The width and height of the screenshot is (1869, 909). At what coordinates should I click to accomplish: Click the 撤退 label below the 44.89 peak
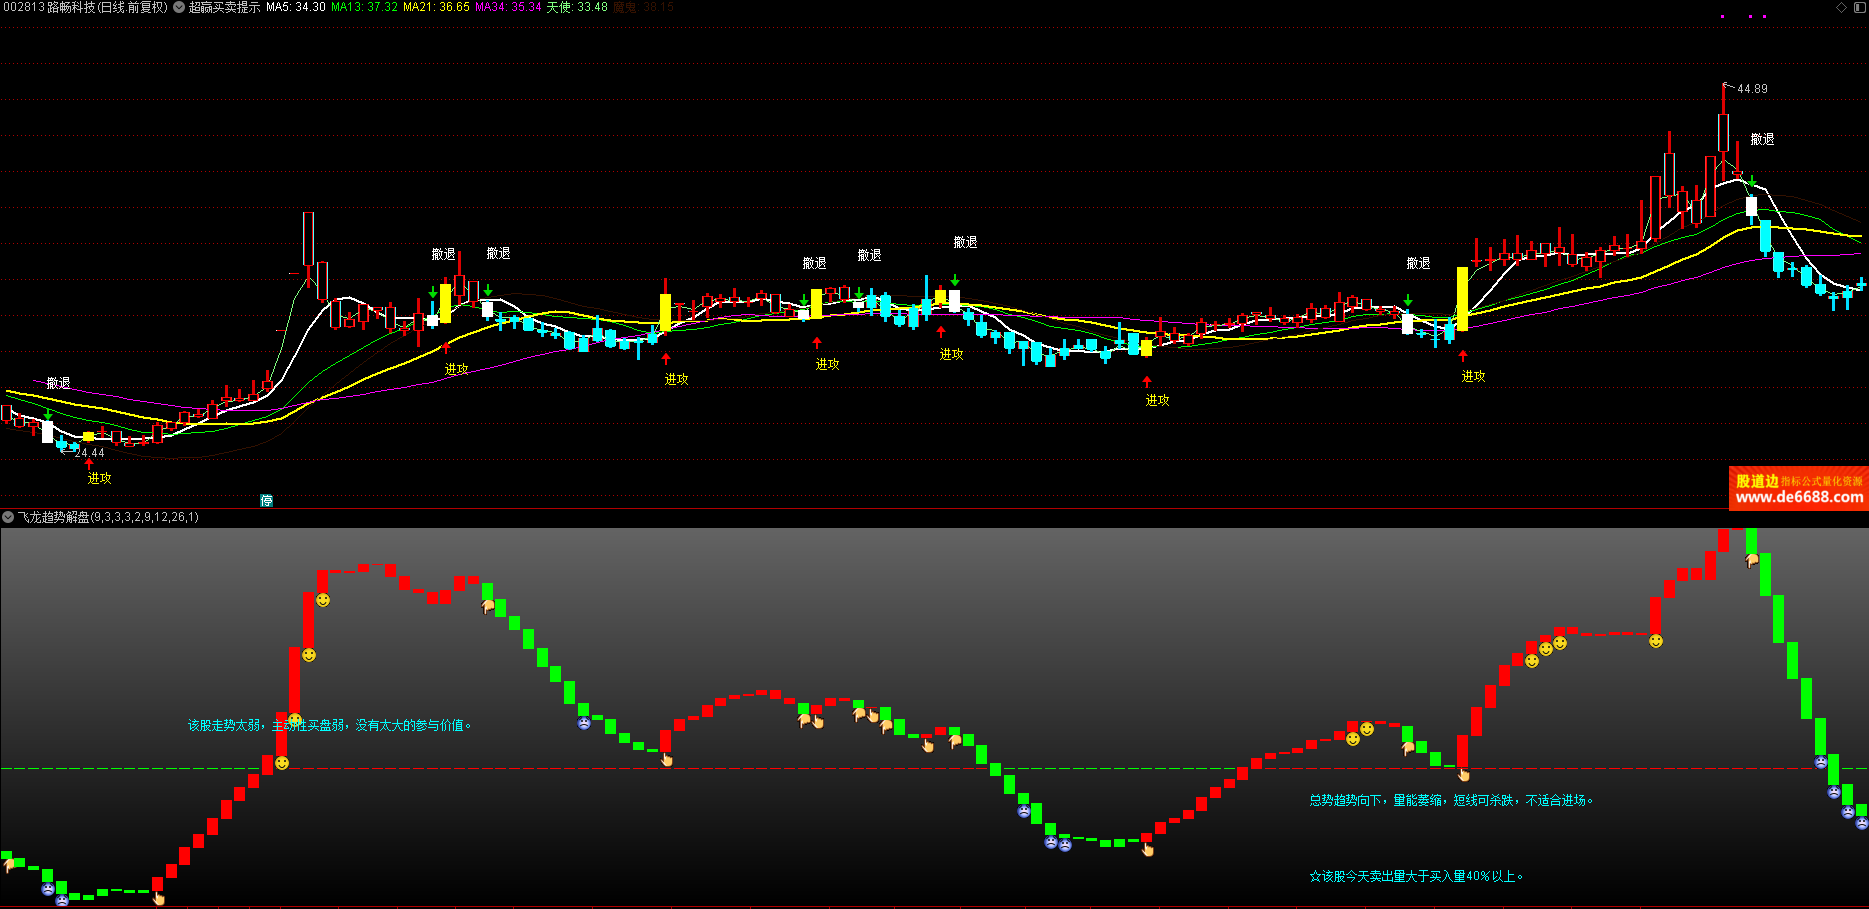pyautogui.click(x=1762, y=139)
